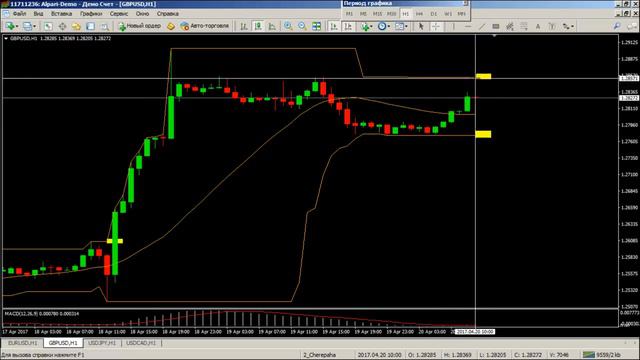Expand the indicators dropdown arrow

(371, 26)
